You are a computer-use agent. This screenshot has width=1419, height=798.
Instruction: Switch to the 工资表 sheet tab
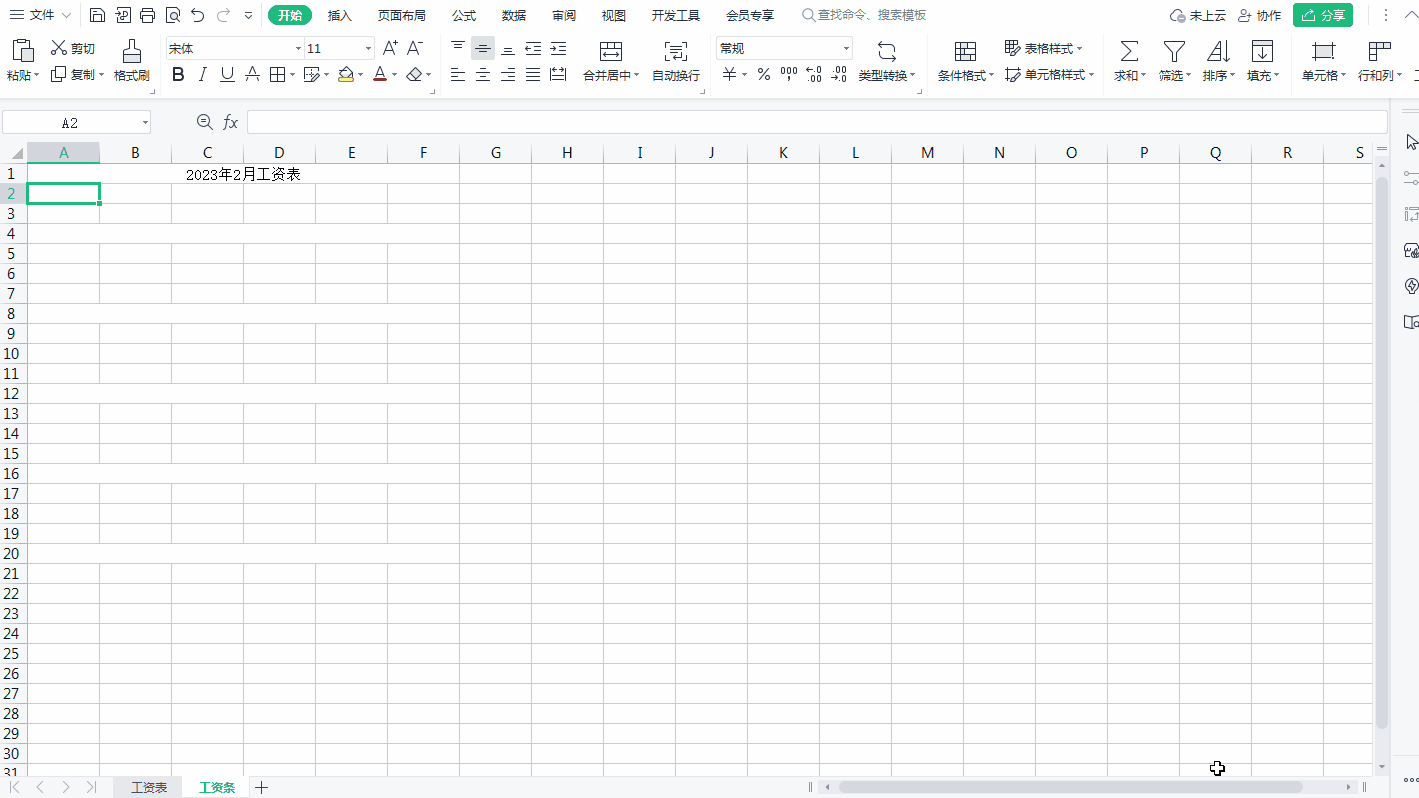click(149, 787)
